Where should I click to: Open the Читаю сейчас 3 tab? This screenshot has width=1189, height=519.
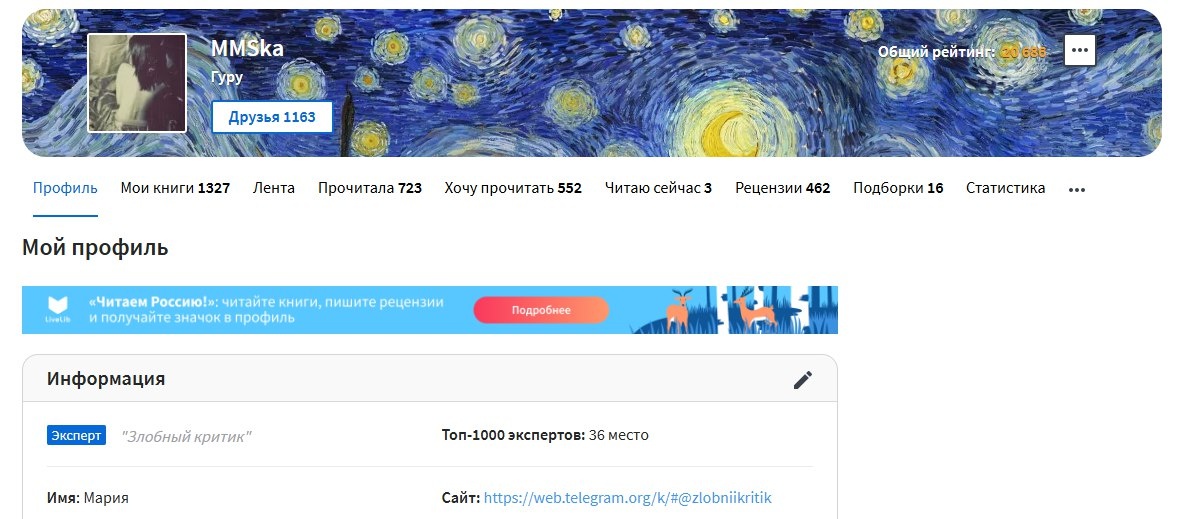658,188
